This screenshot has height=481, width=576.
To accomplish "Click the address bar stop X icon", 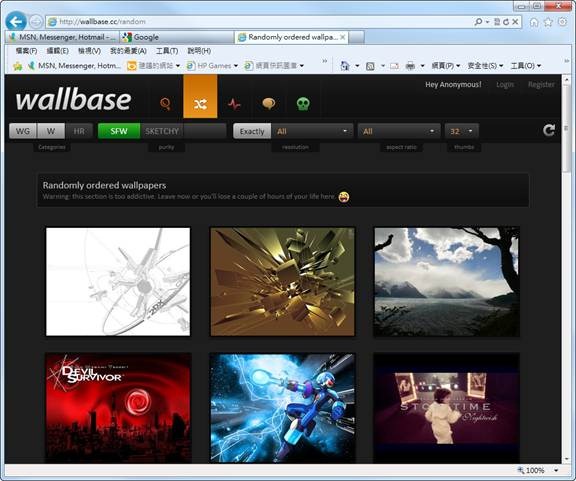I will coord(515,22).
